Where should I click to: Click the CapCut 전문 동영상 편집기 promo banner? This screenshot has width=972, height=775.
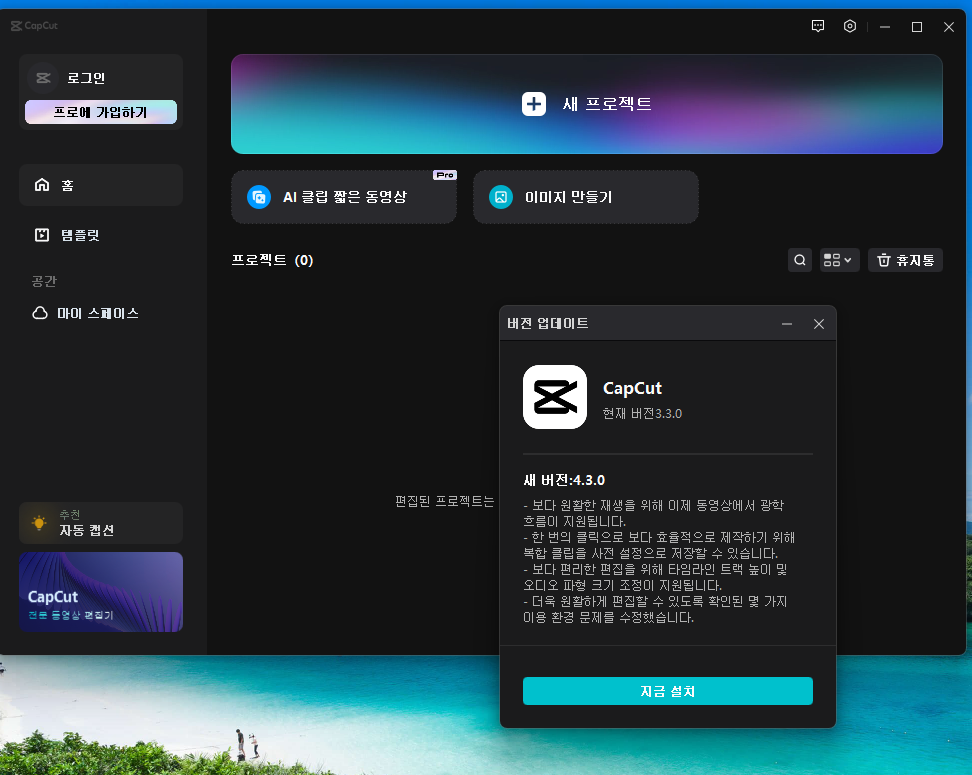pyautogui.click(x=101, y=591)
